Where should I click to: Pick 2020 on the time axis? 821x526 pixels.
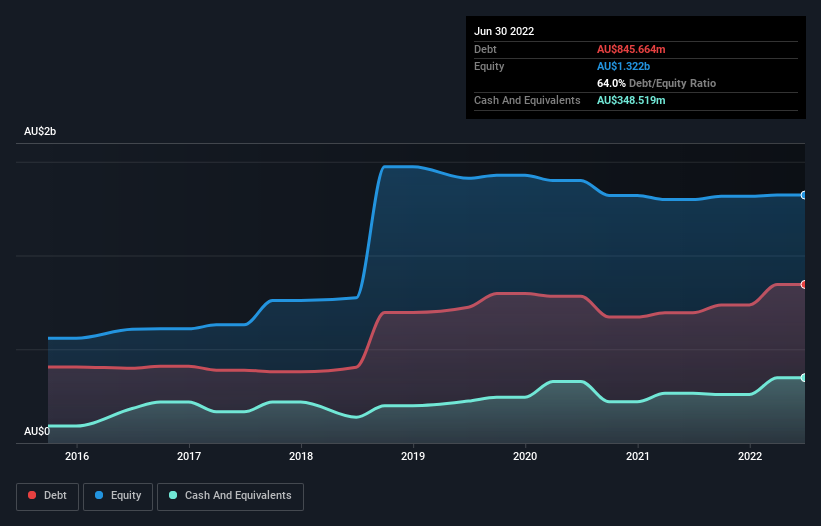point(525,457)
